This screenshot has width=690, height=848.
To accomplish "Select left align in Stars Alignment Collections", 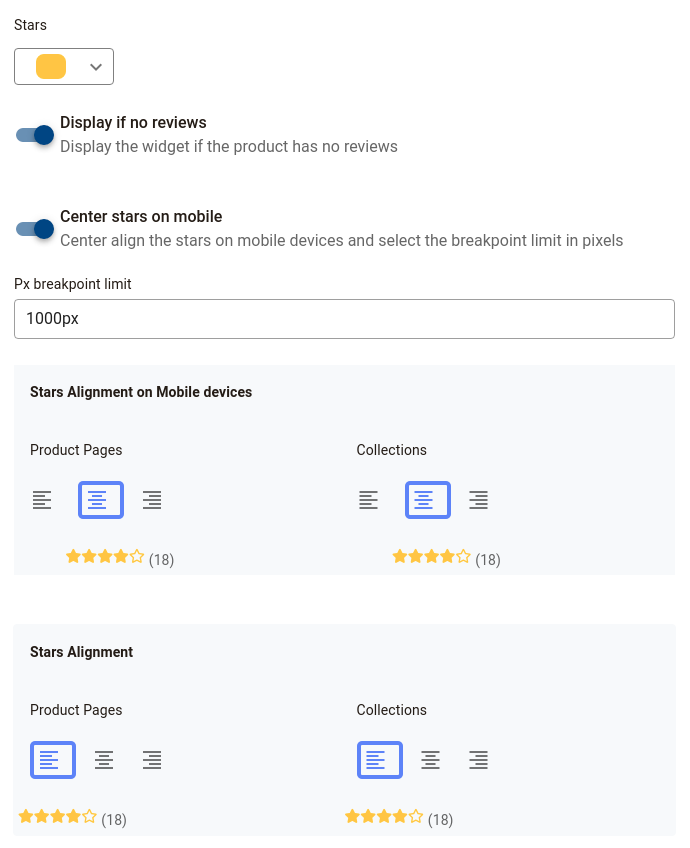I will coord(380,760).
